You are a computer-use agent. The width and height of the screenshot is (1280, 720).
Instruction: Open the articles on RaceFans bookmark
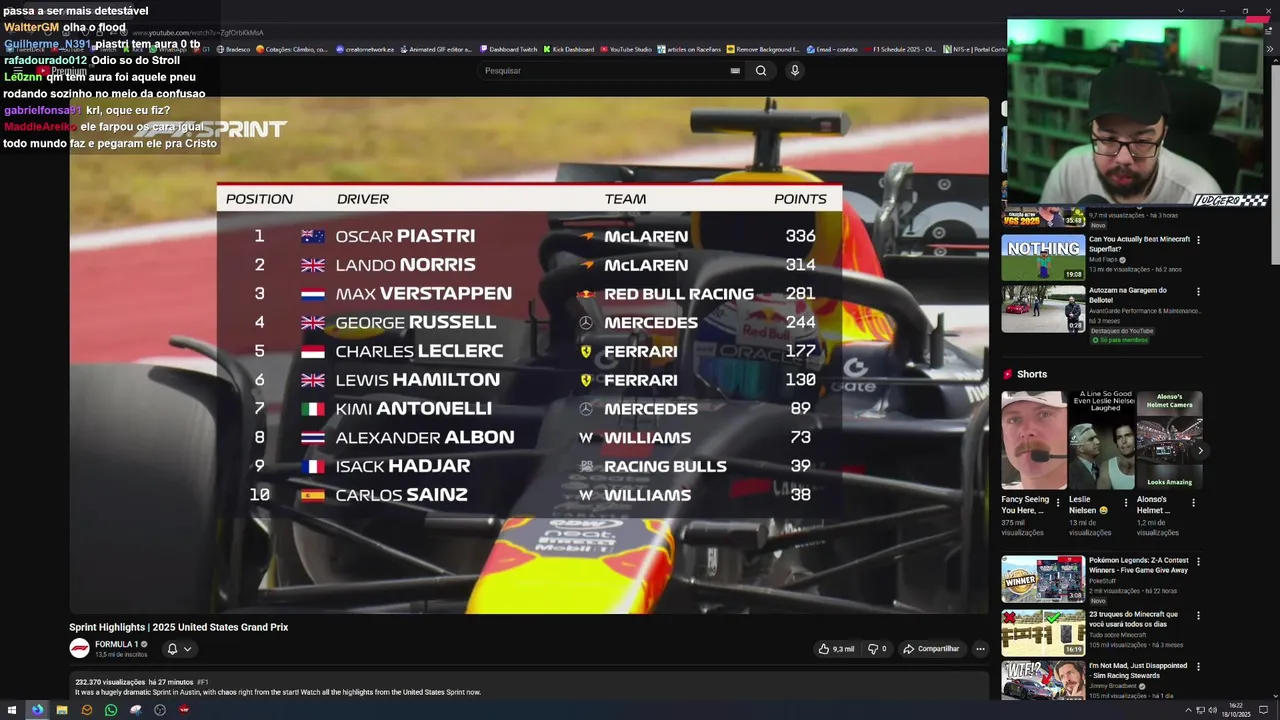689,49
